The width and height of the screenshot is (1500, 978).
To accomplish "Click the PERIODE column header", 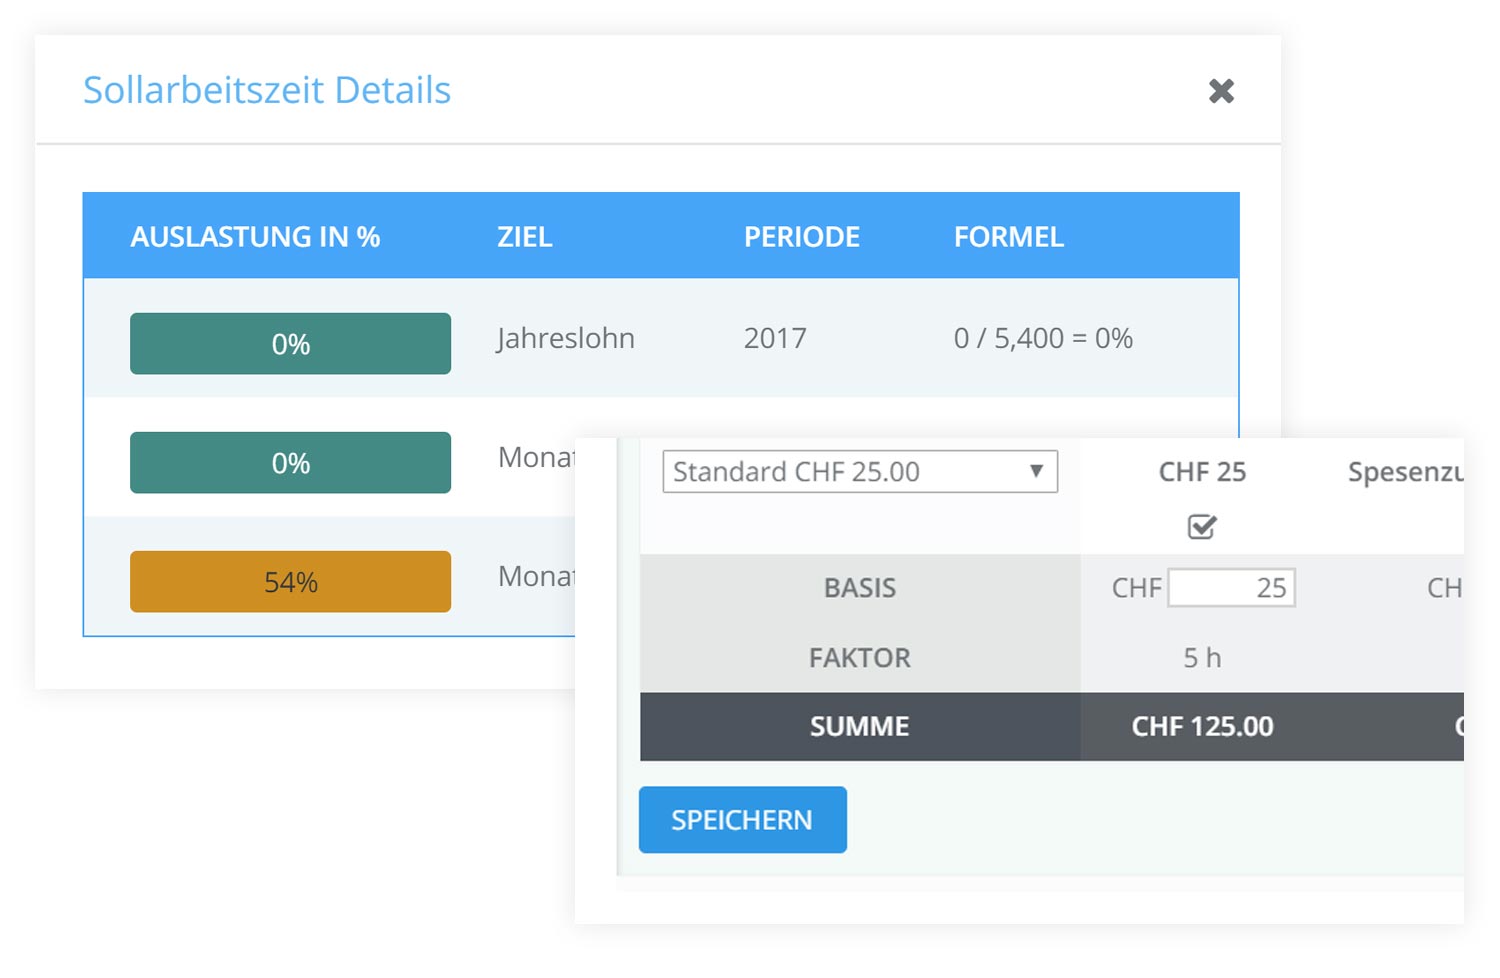I will click(x=801, y=237).
